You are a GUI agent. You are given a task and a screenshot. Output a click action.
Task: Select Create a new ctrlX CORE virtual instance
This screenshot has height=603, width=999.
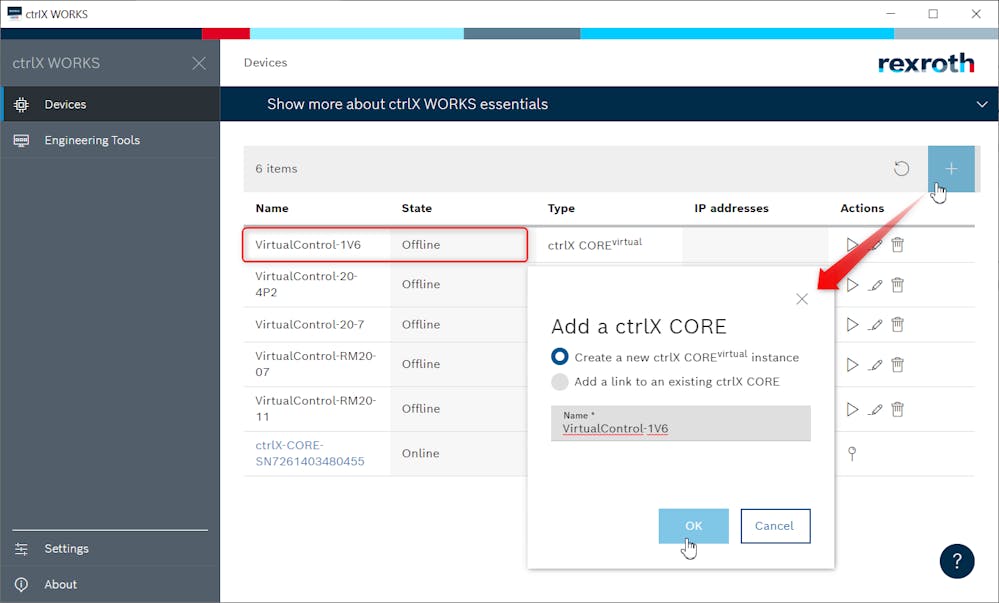tap(559, 356)
